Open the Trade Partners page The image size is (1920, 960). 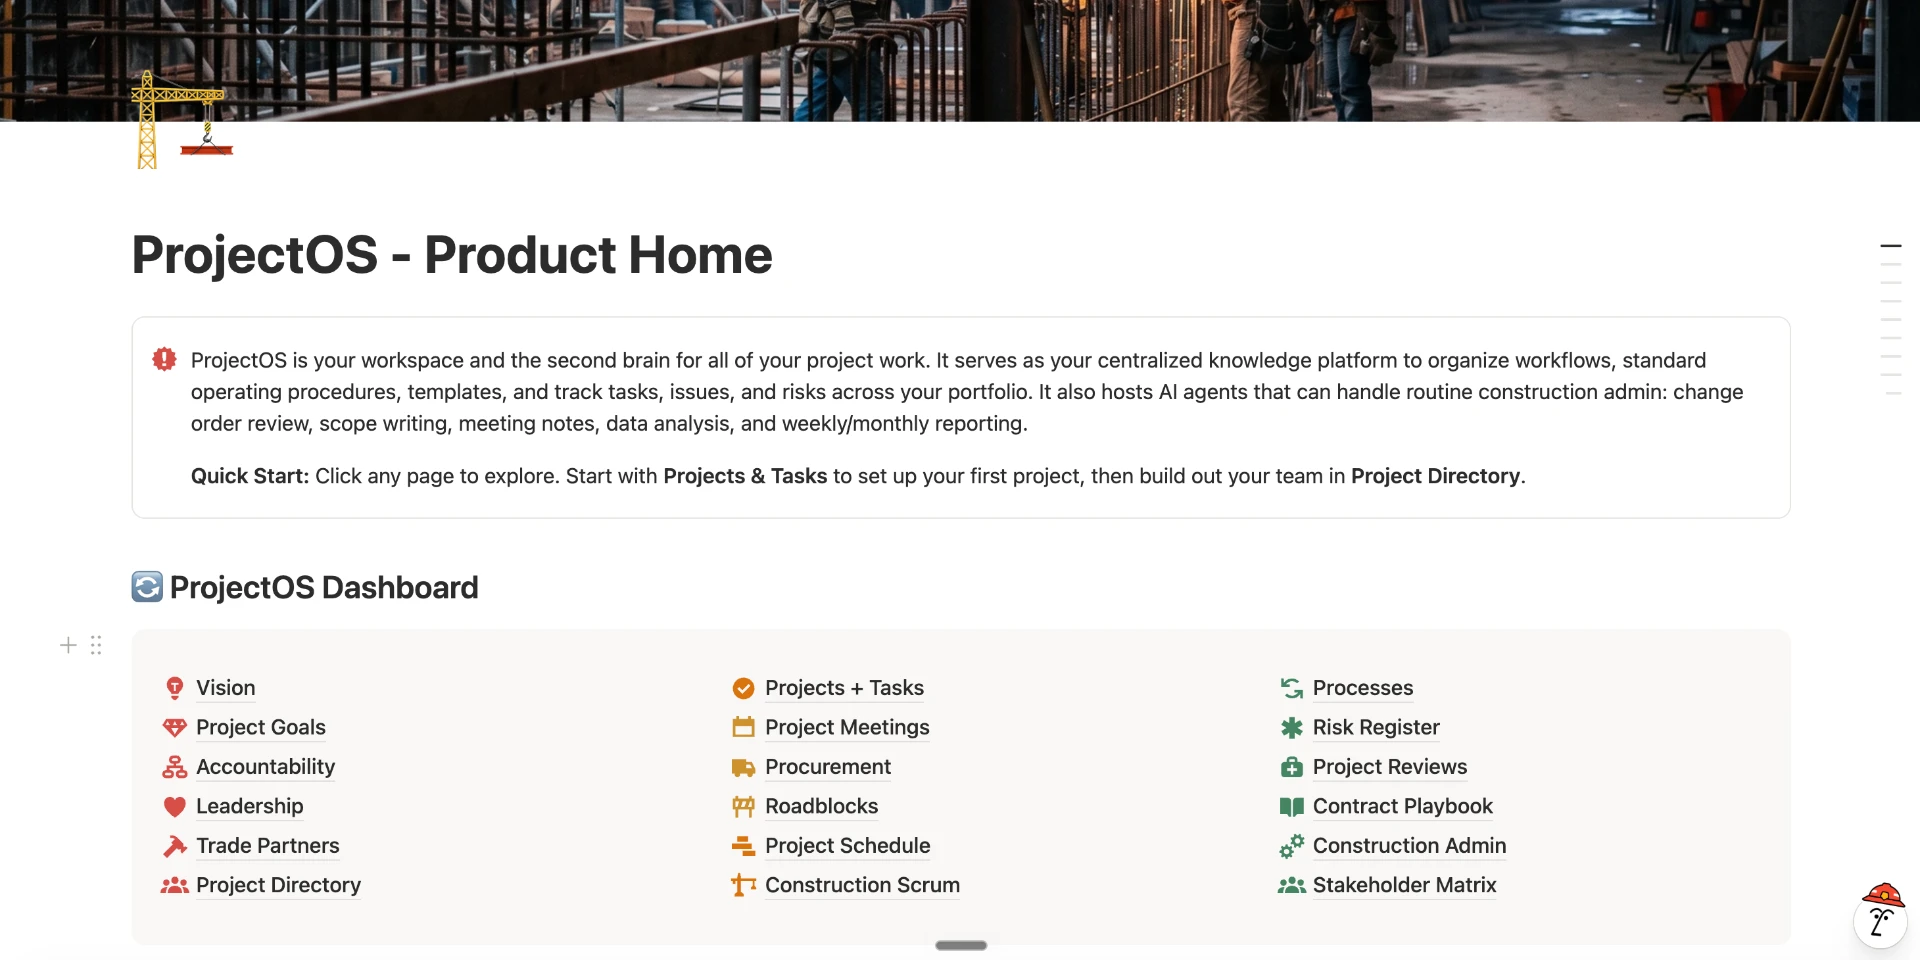[267, 846]
